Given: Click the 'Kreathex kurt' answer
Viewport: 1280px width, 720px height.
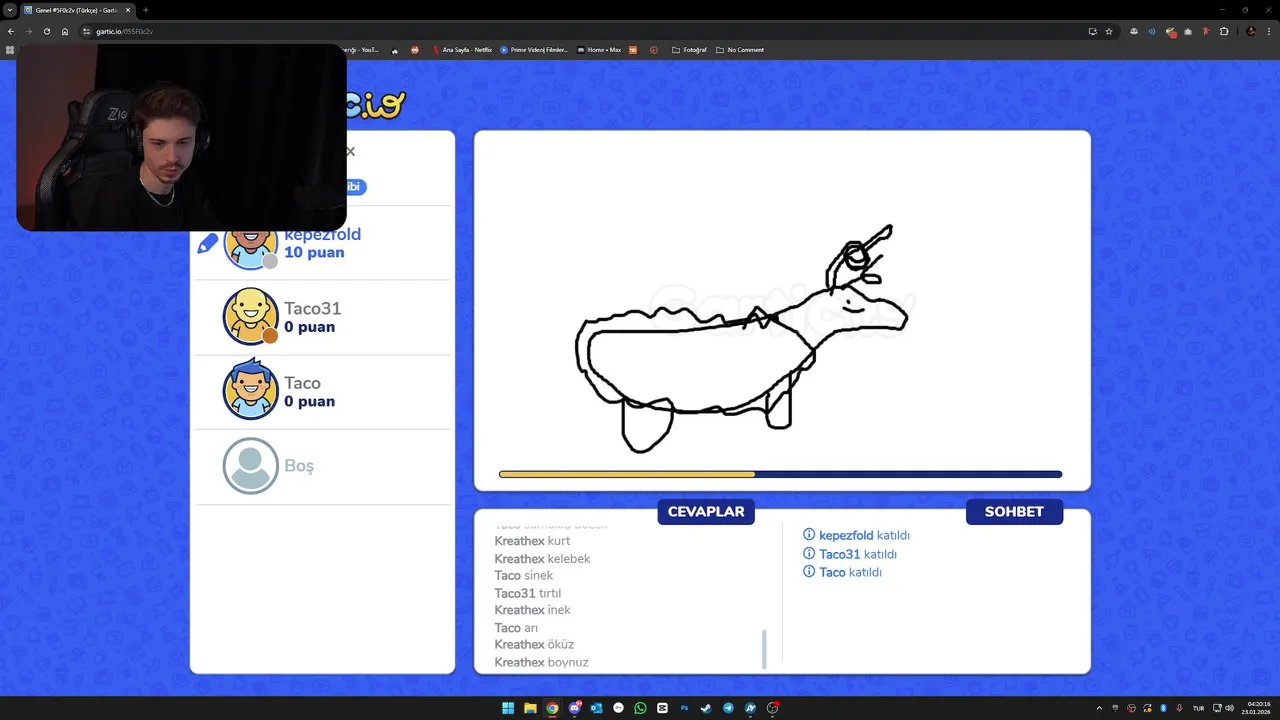Looking at the screenshot, I should (x=532, y=541).
